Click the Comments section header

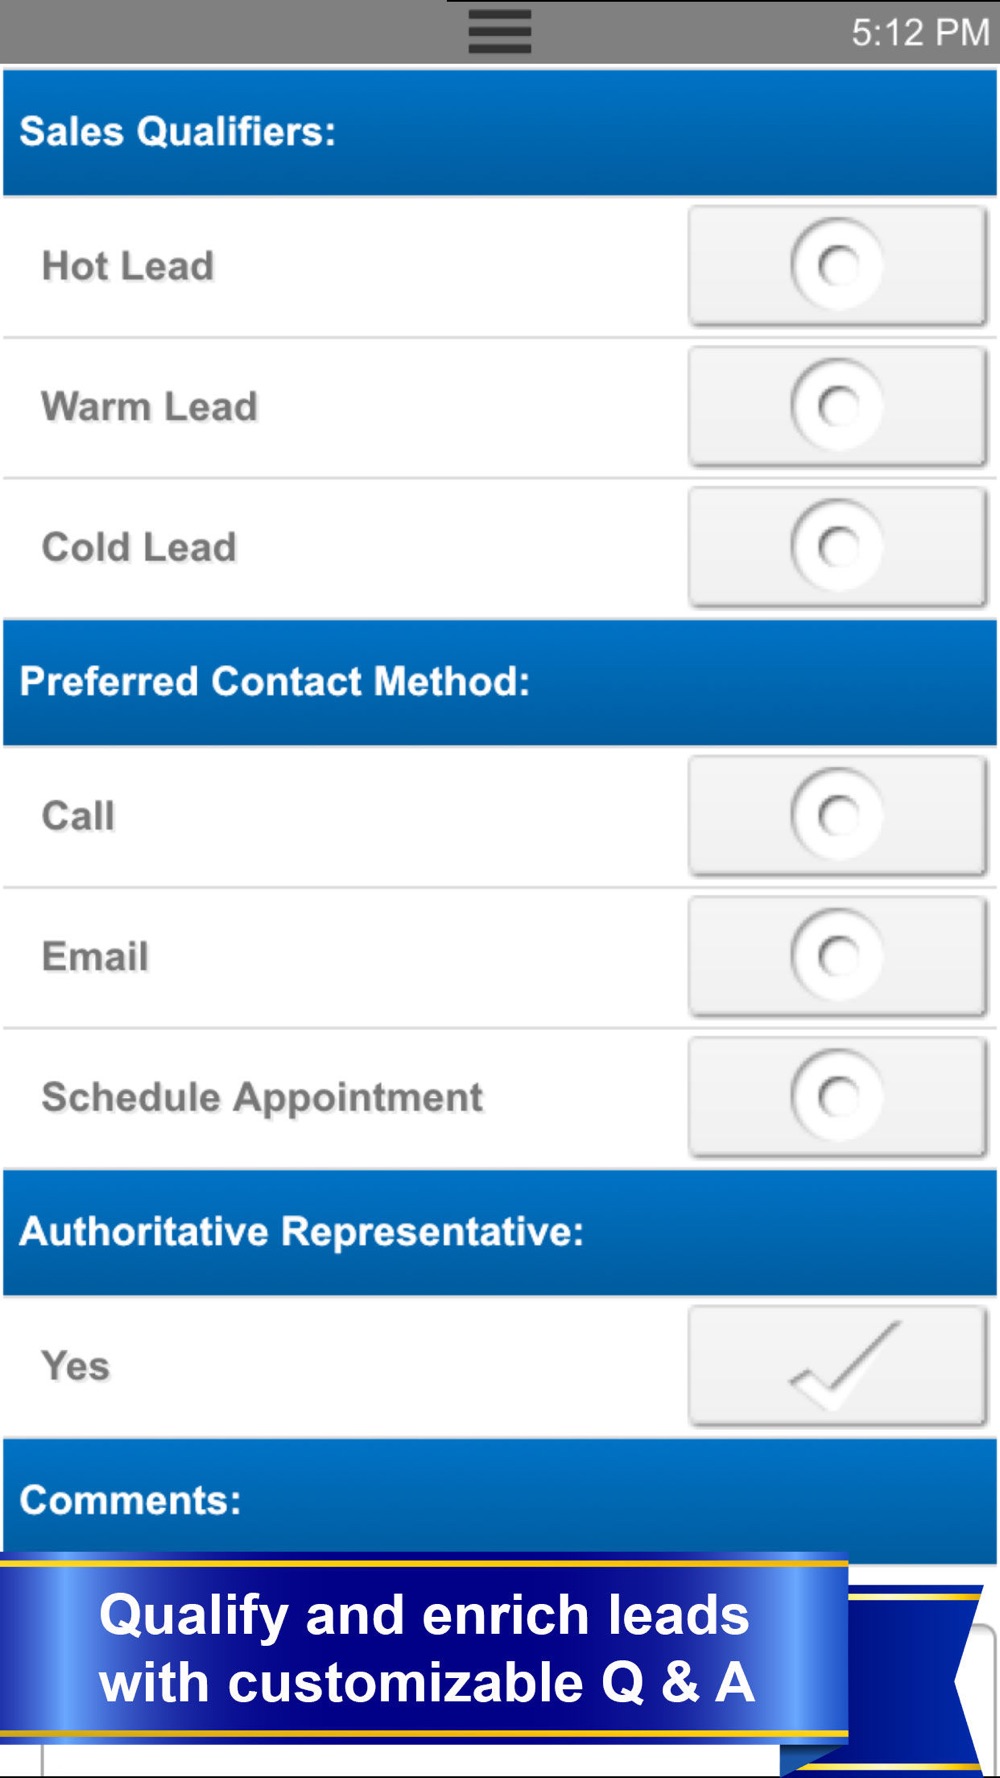[131, 1500]
